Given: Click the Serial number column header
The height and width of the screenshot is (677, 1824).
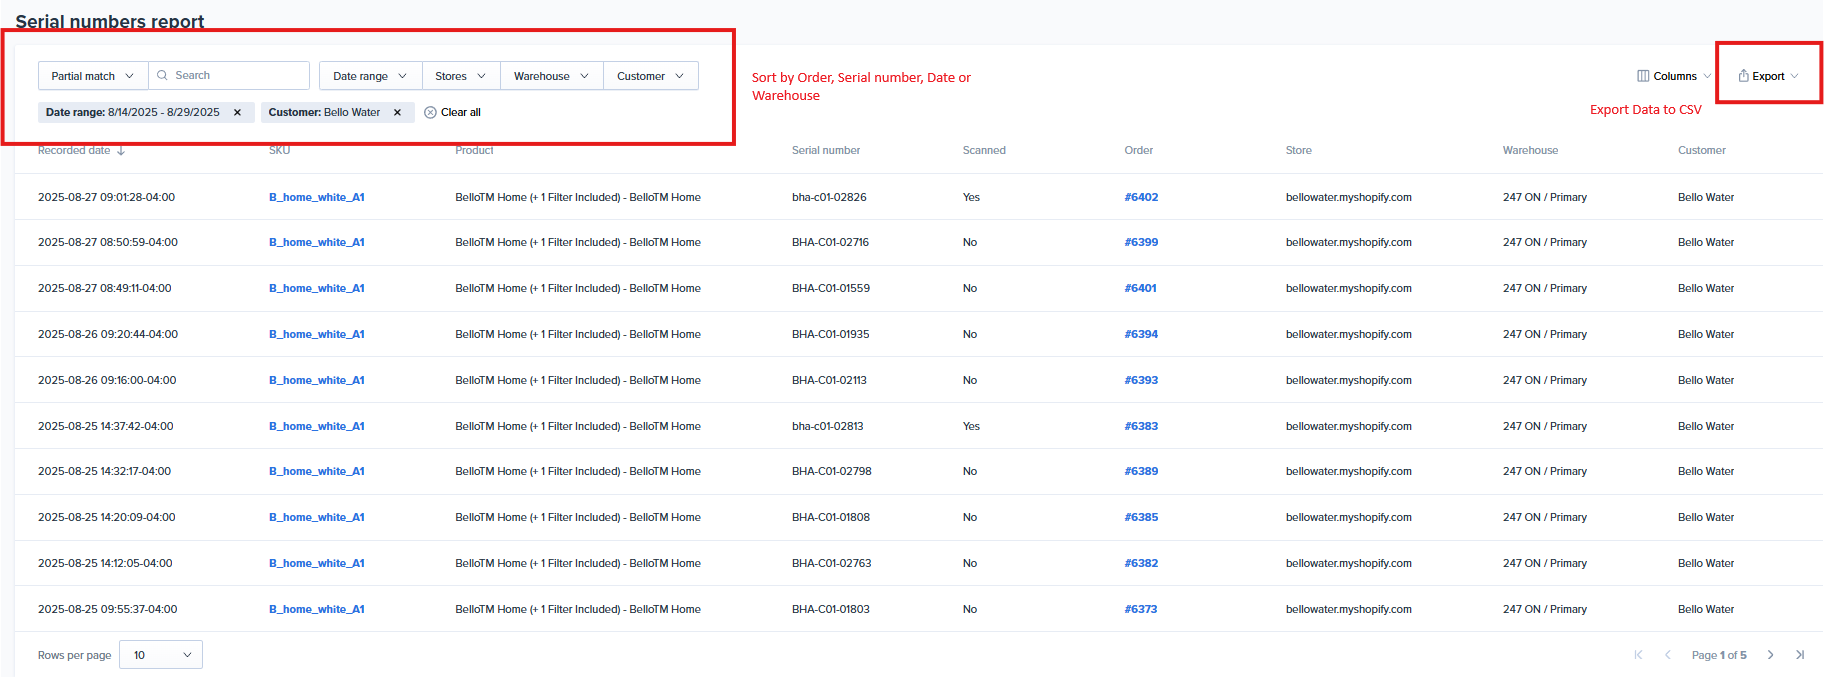Looking at the screenshot, I should tap(826, 151).
